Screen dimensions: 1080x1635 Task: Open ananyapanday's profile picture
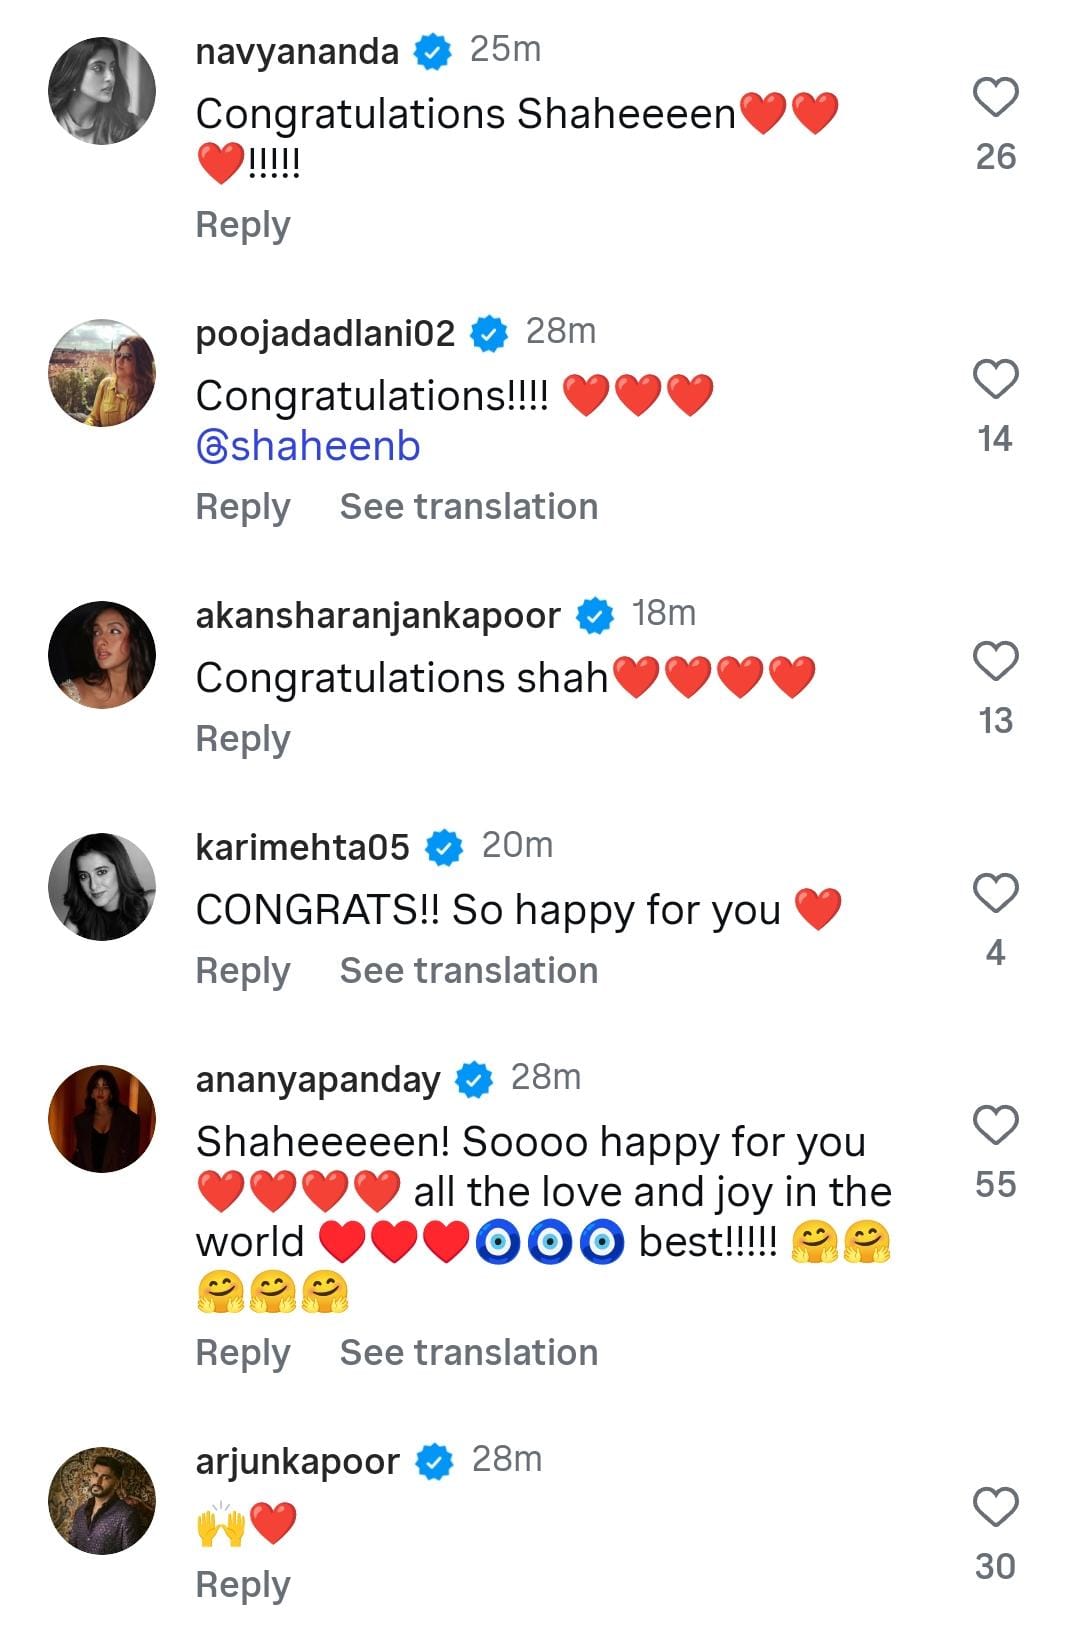[102, 1119]
